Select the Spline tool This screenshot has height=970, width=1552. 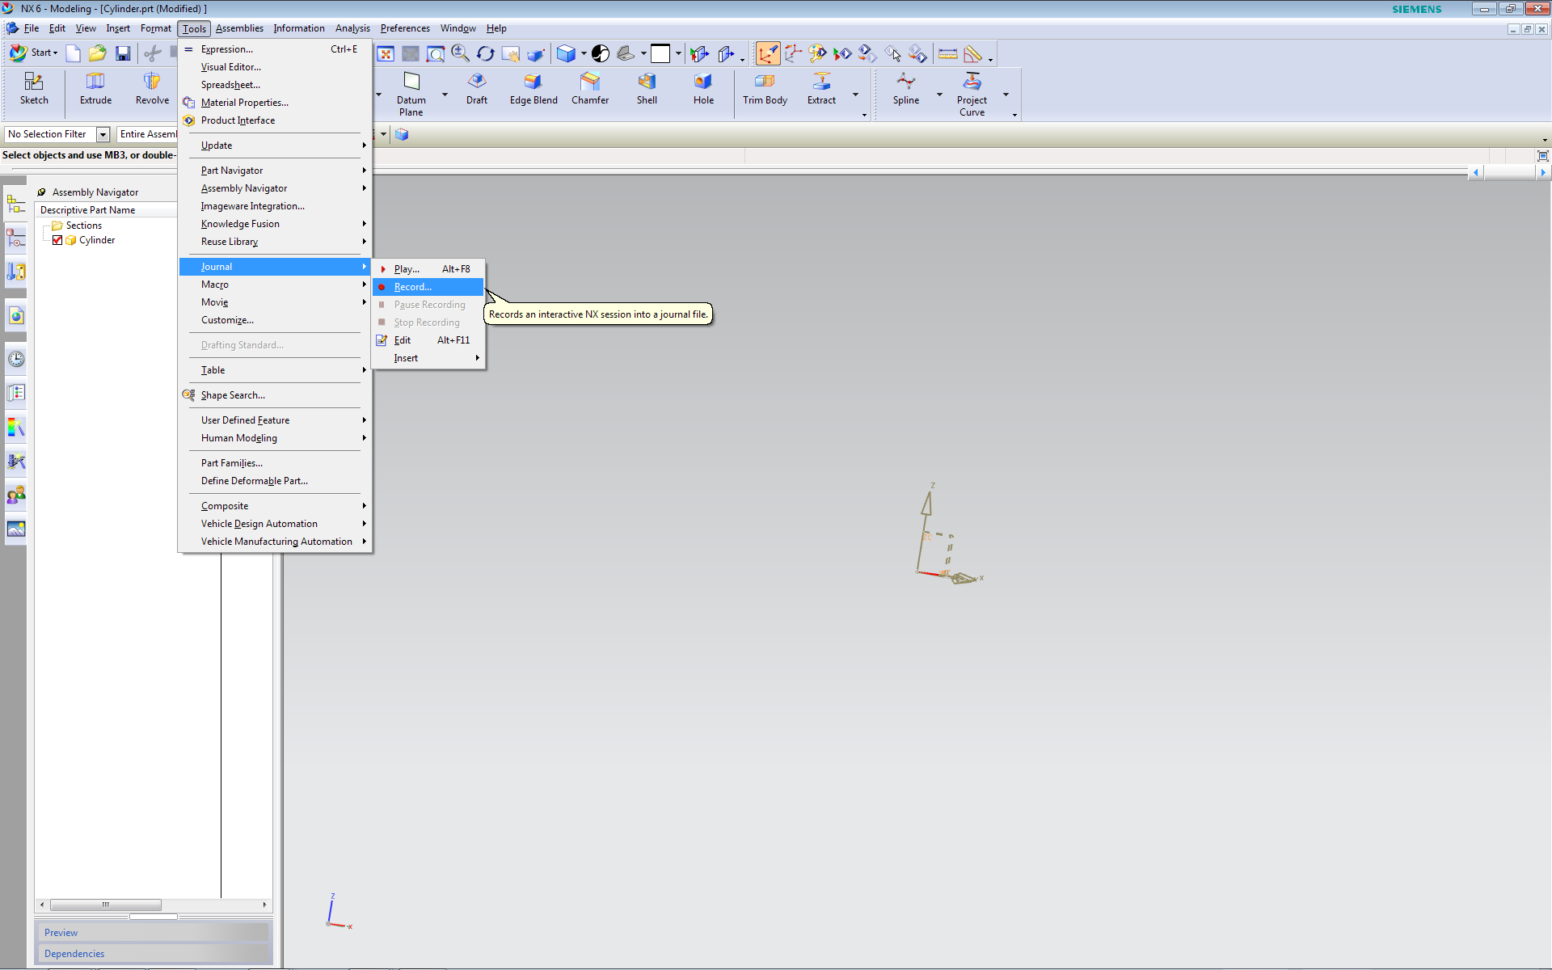coord(906,88)
